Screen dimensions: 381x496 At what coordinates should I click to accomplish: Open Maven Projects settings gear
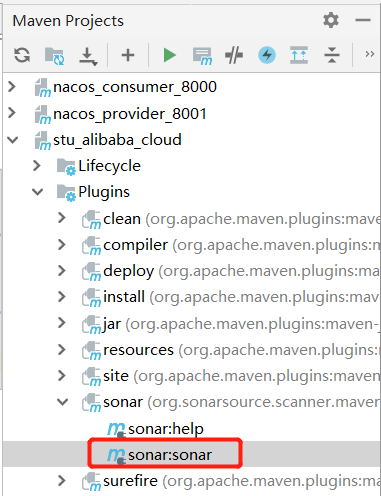(331, 20)
